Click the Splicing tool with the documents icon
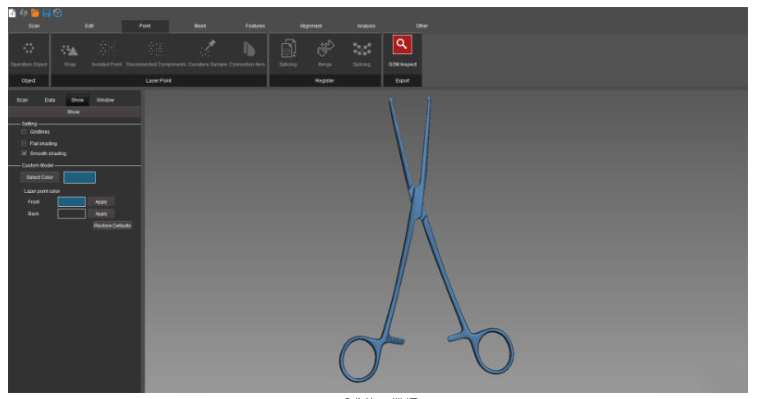758x399 pixels. pos(288,53)
